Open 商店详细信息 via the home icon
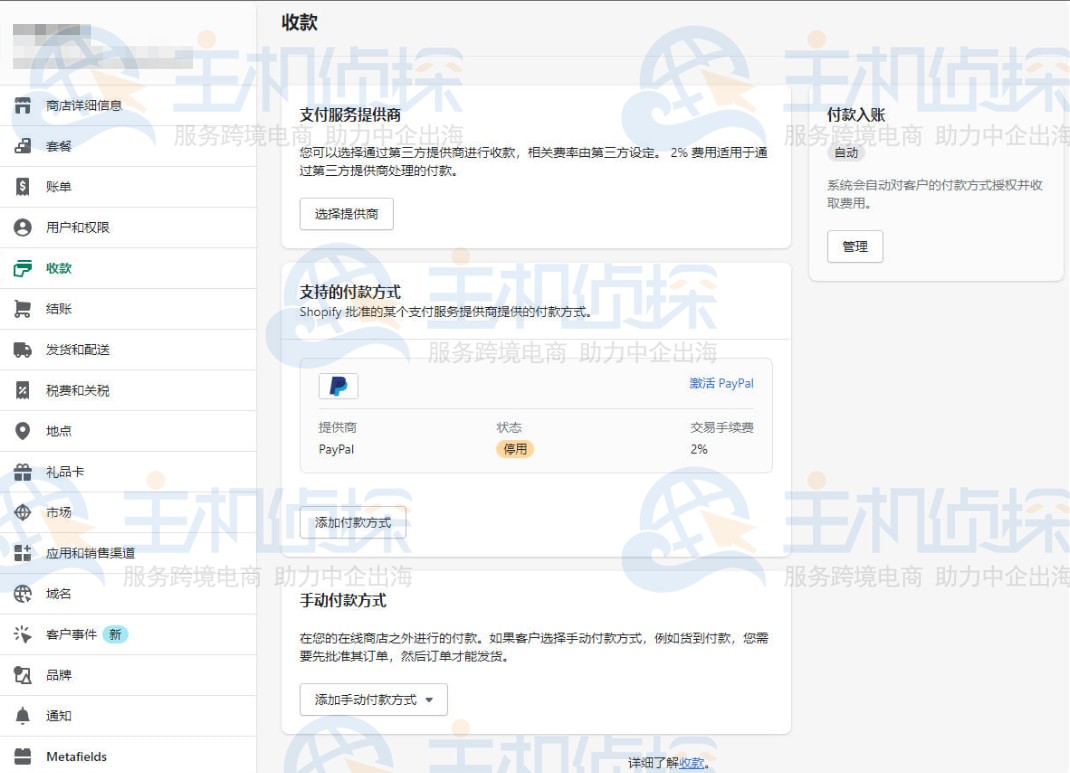 coord(24,105)
